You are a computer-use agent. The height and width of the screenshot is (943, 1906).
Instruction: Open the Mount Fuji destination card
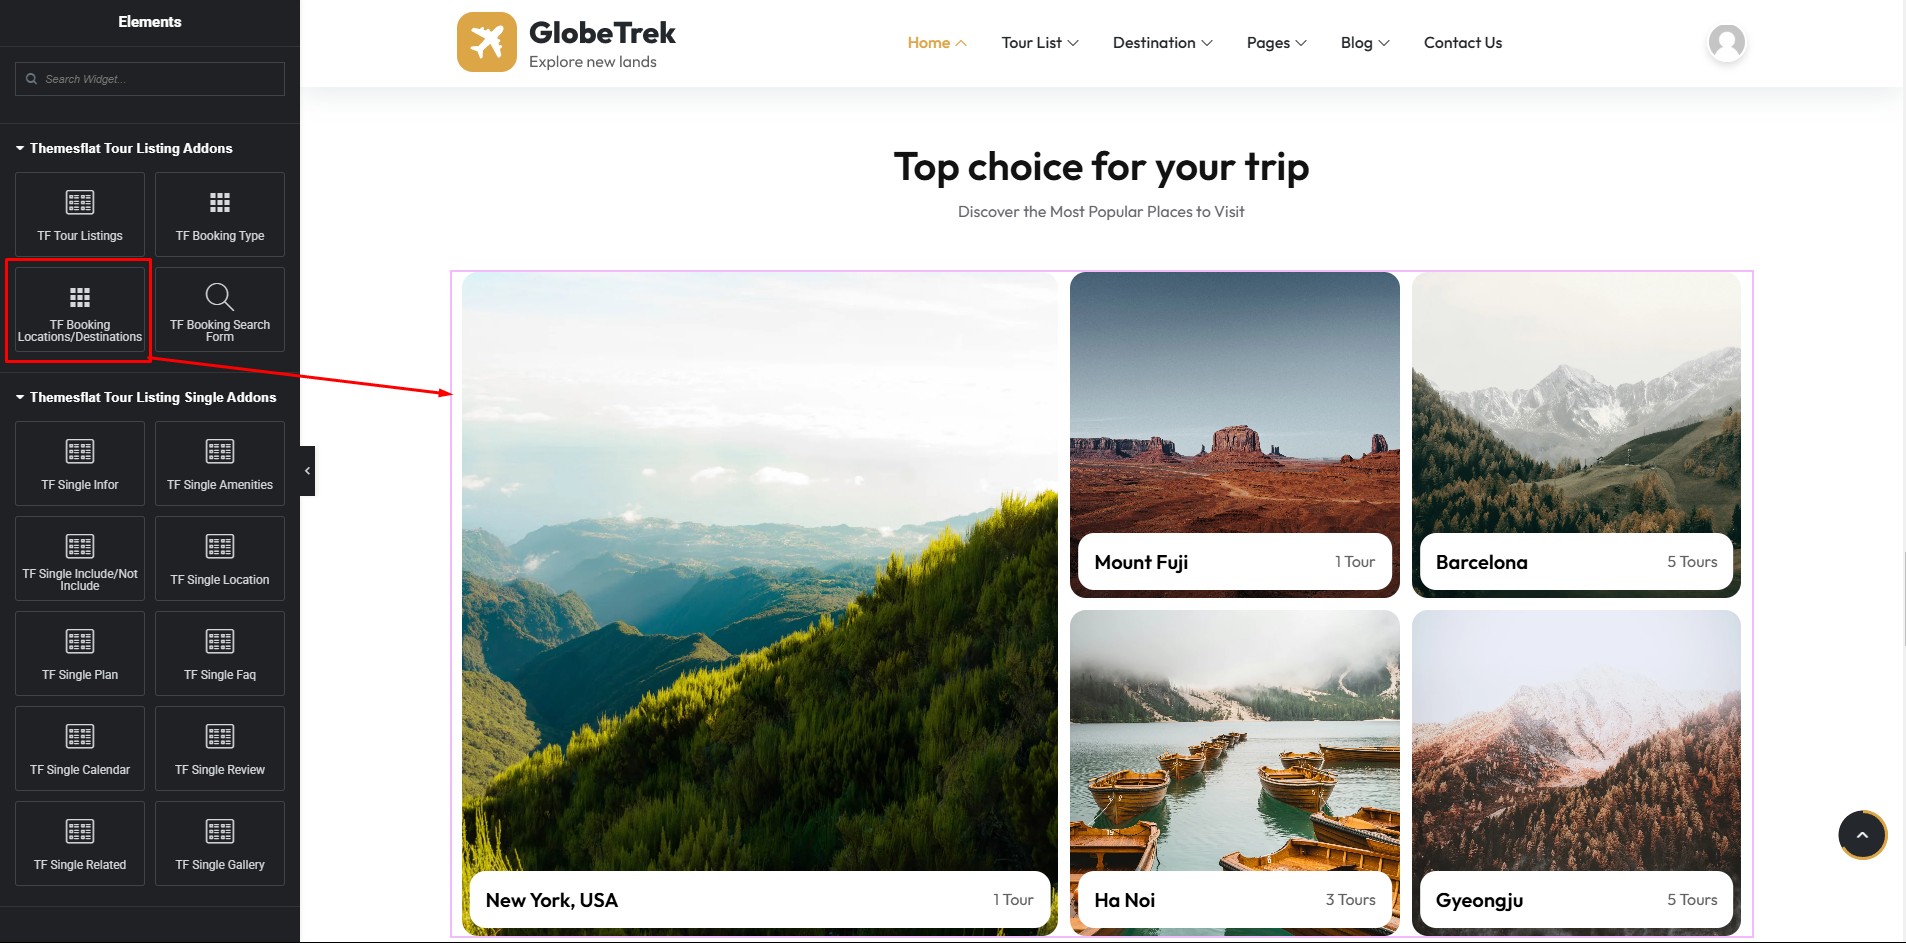click(1234, 434)
